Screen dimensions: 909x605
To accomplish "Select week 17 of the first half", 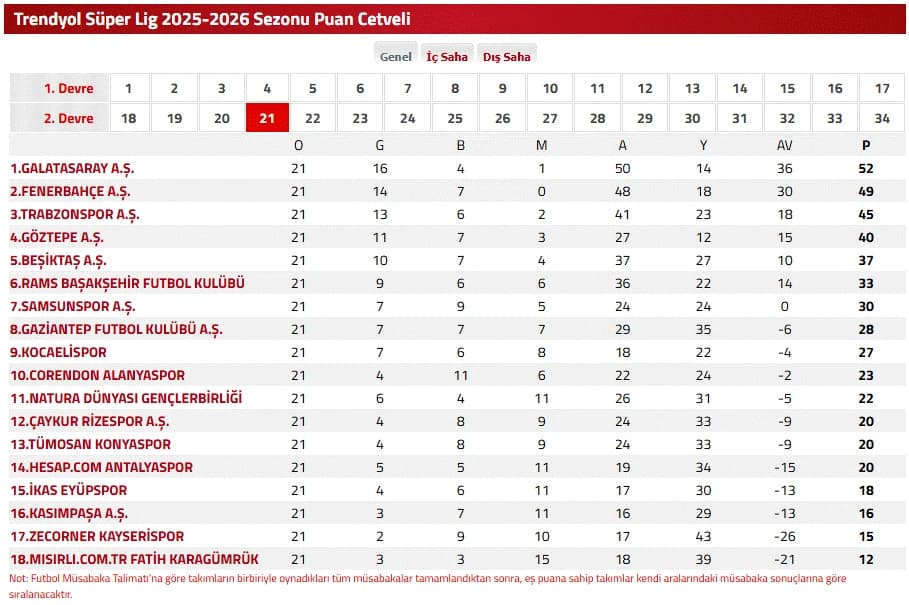I will pyautogui.click(x=882, y=88).
